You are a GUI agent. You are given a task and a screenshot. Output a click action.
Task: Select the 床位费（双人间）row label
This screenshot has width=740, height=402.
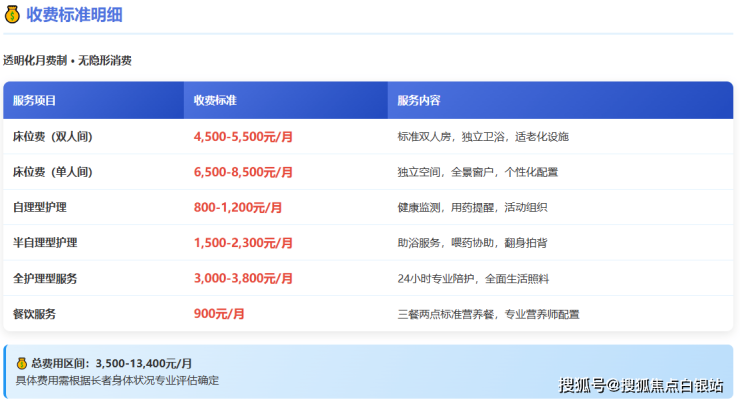coord(52,136)
